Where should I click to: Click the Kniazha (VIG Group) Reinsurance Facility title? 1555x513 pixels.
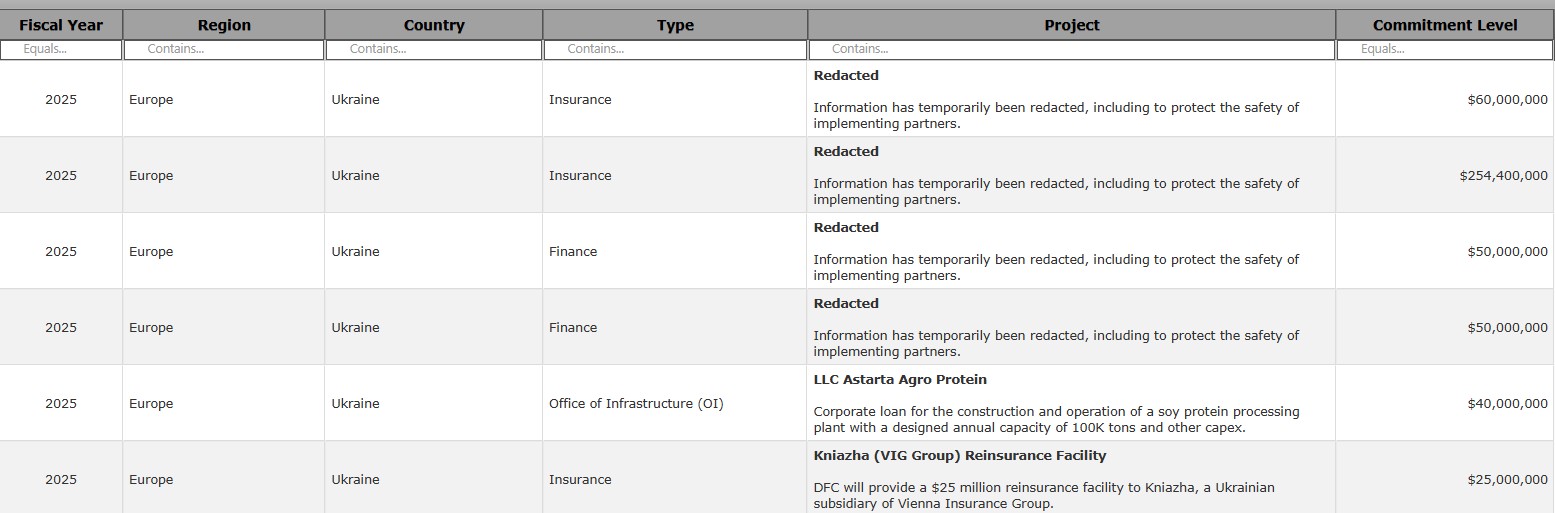point(960,456)
